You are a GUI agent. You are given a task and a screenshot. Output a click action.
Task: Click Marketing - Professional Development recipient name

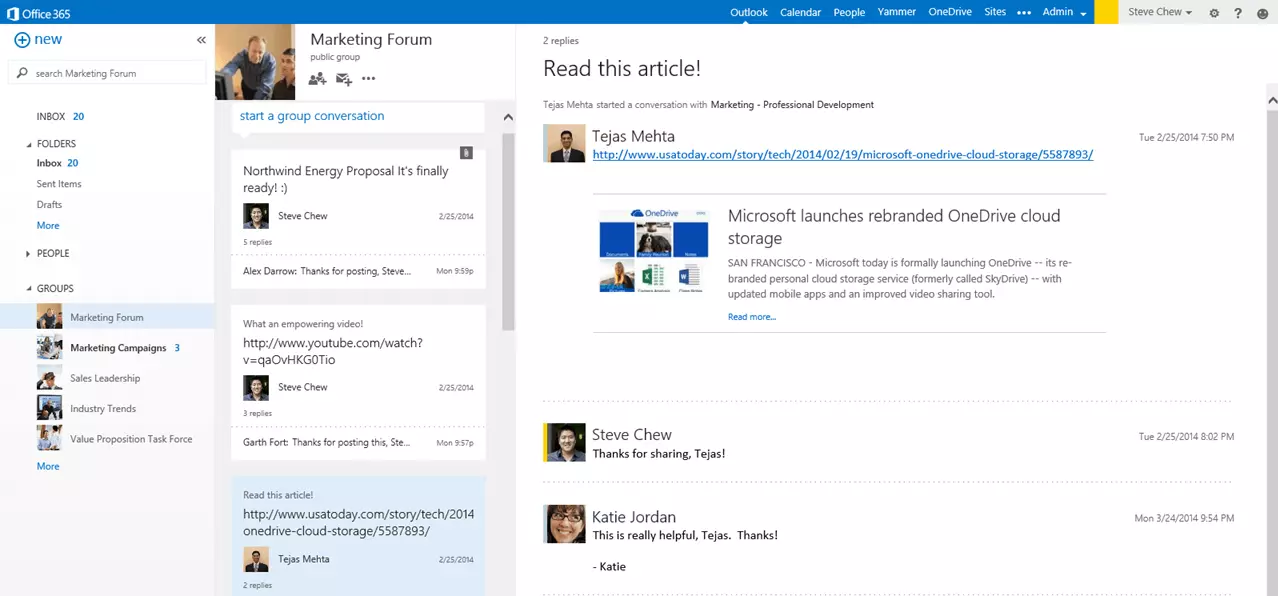coord(792,105)
